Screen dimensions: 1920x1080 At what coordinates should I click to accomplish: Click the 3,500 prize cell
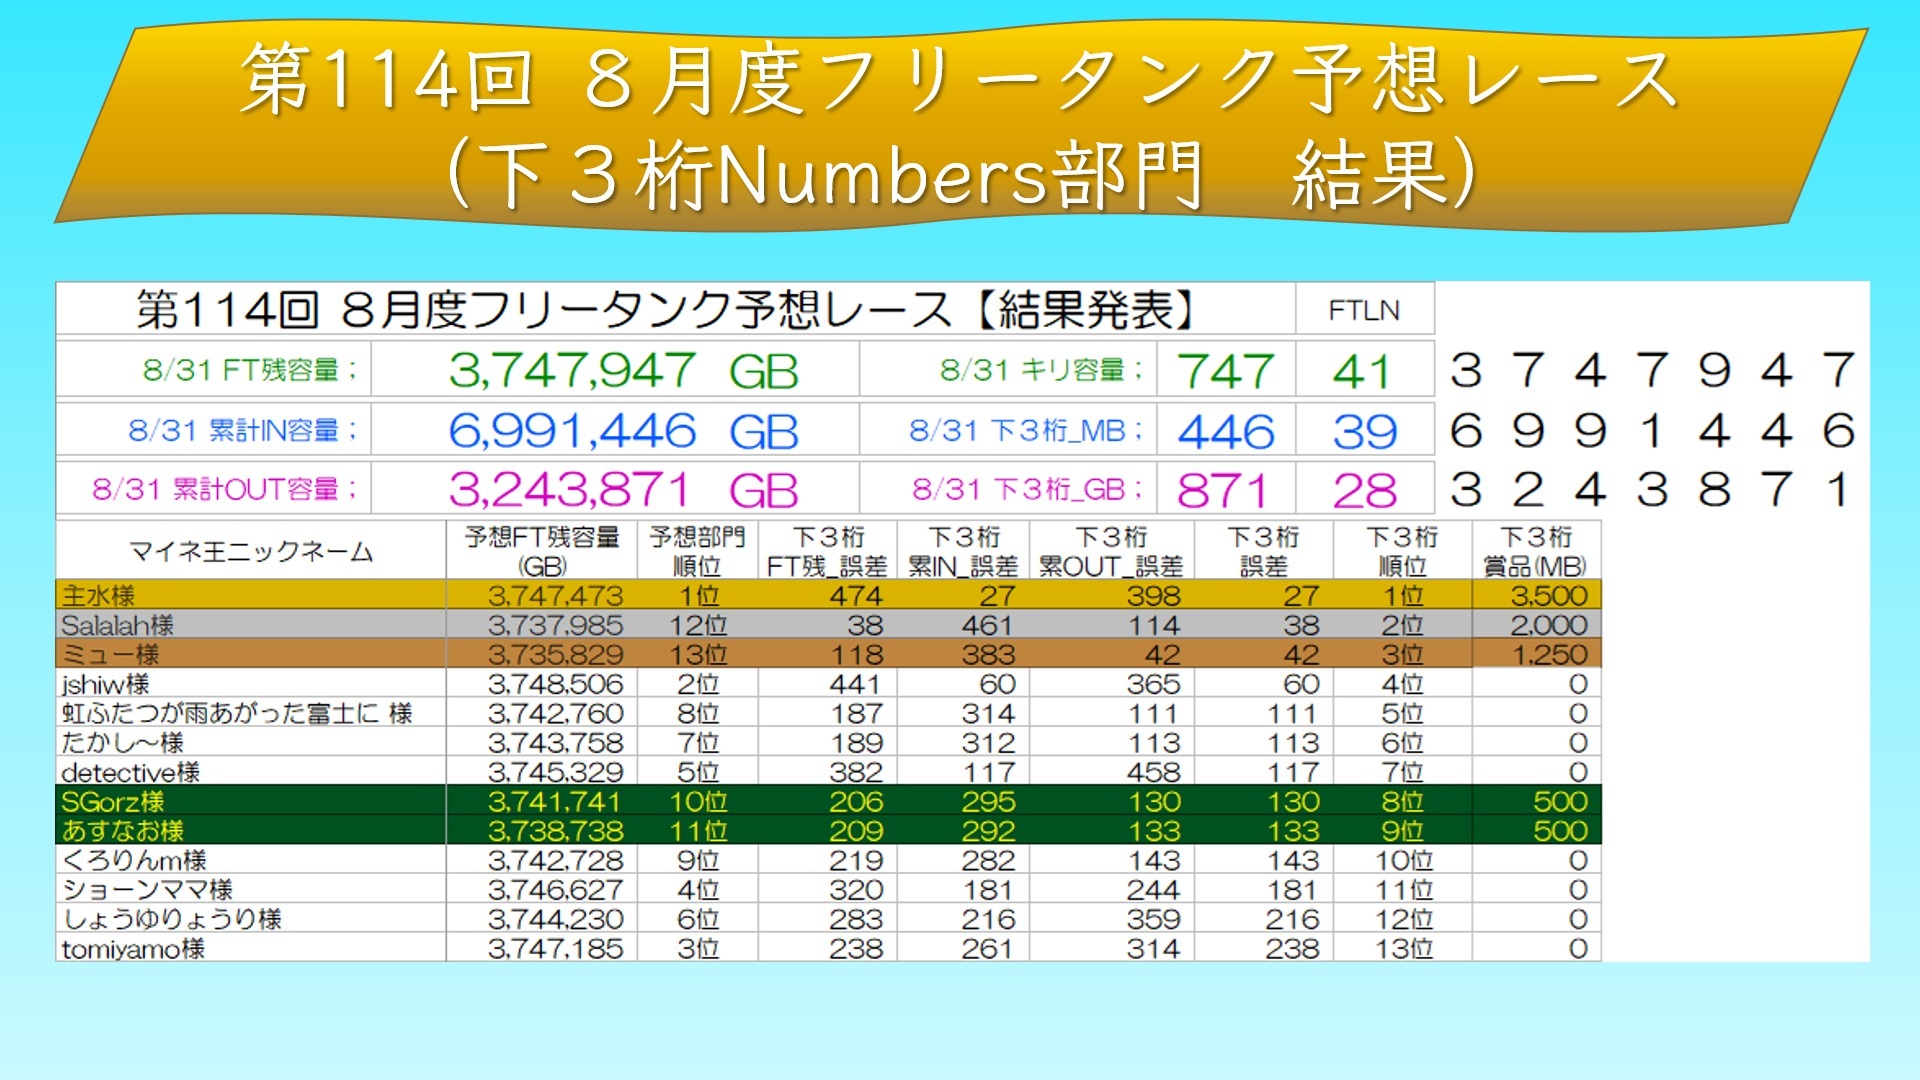[x=1548, y=596]
